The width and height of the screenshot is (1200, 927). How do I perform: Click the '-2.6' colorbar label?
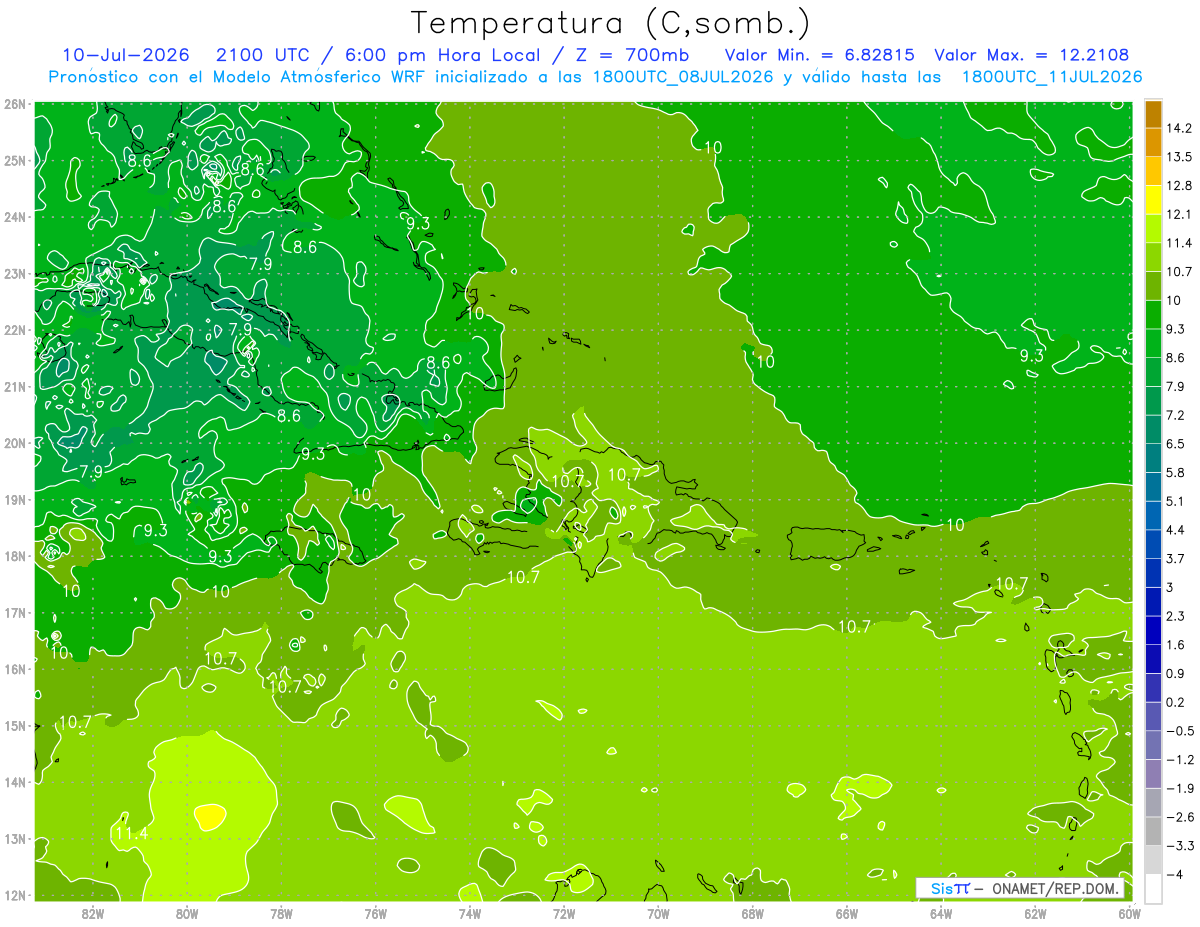(1179, 817)
